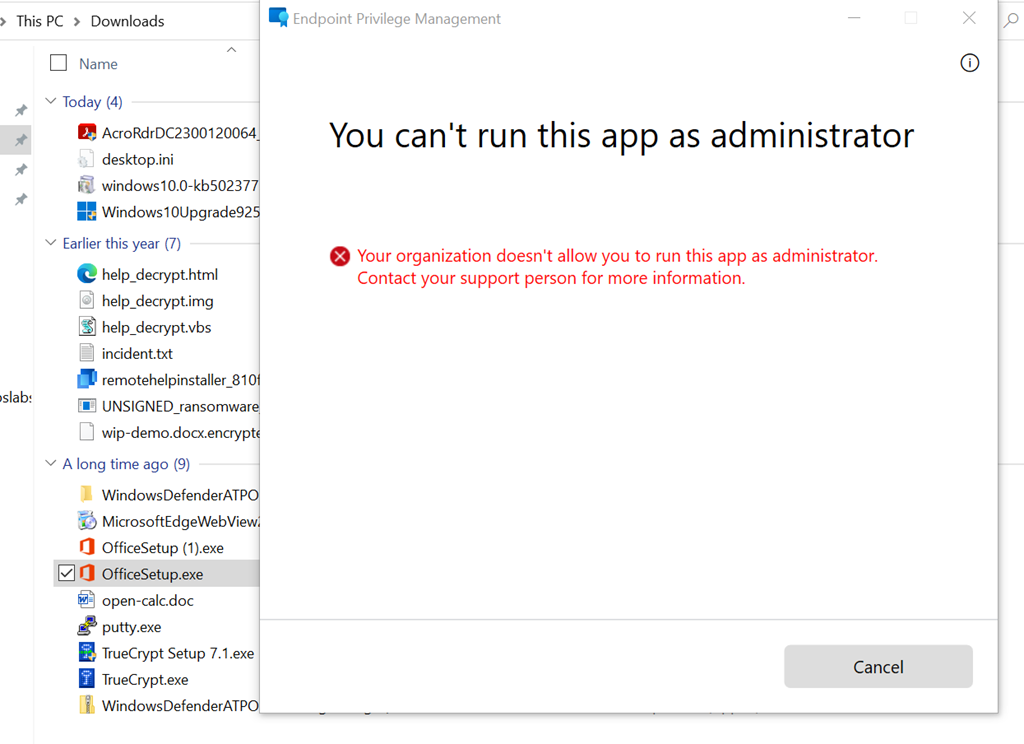Click the Edge icon for help_decrypt.html
1024x744 pixels.
click(x=86, y=274)
